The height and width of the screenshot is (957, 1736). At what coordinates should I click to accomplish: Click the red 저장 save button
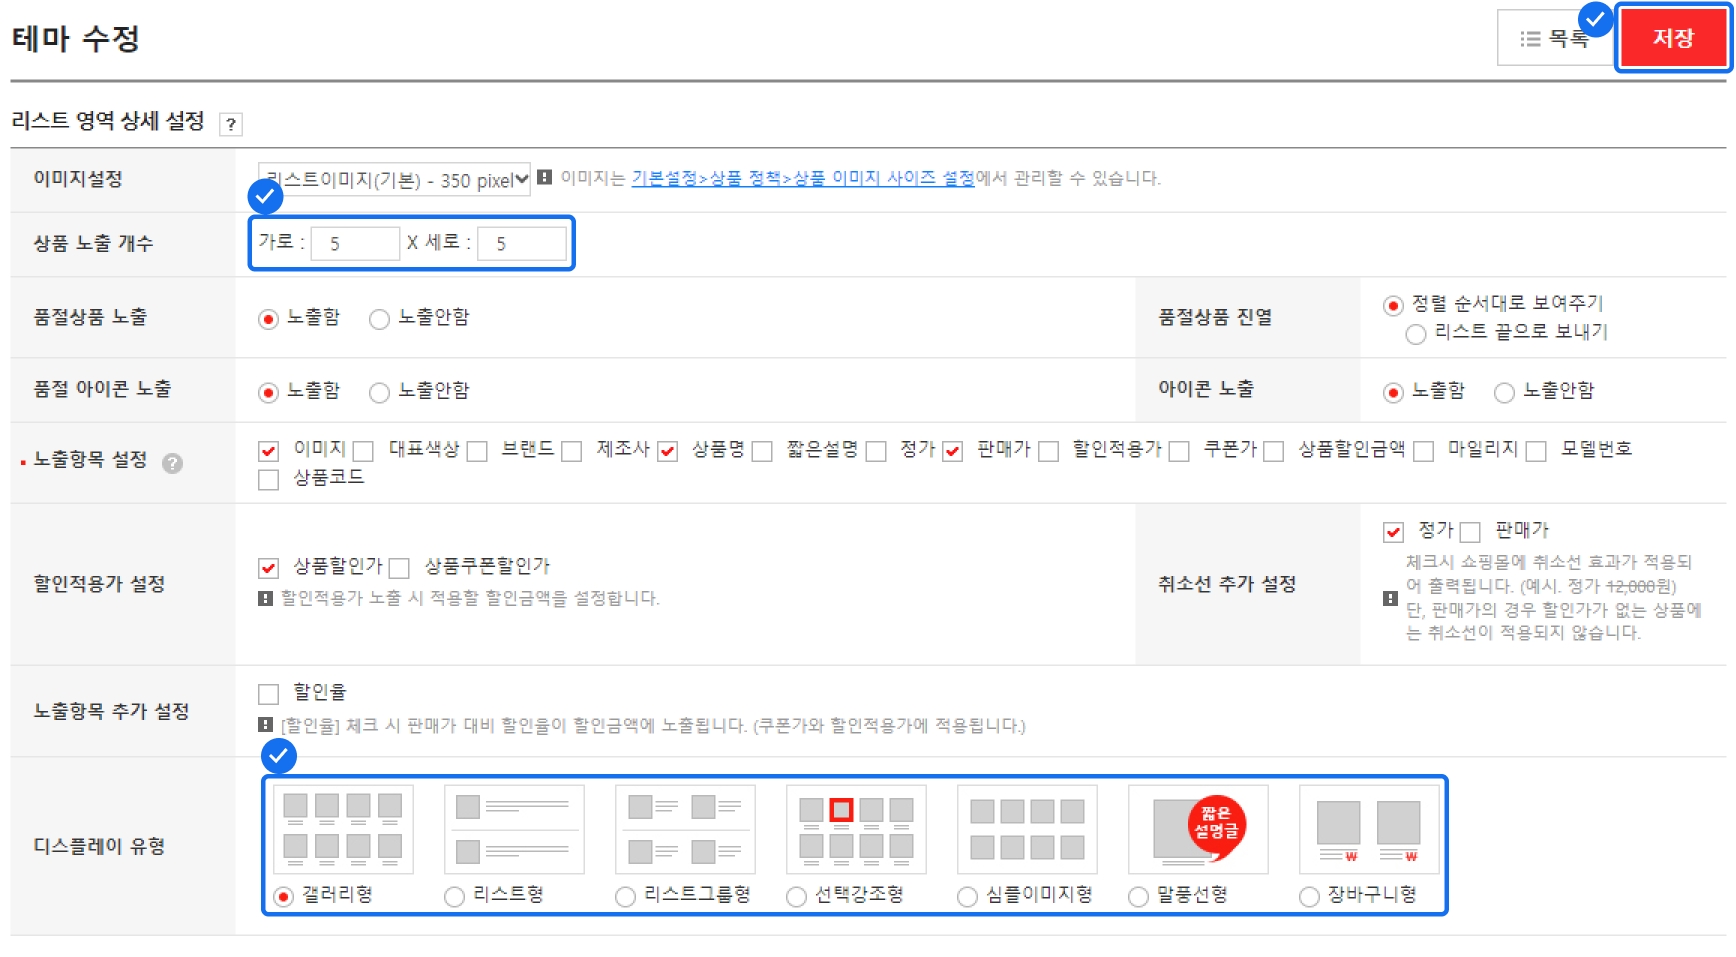point(1672,39)
